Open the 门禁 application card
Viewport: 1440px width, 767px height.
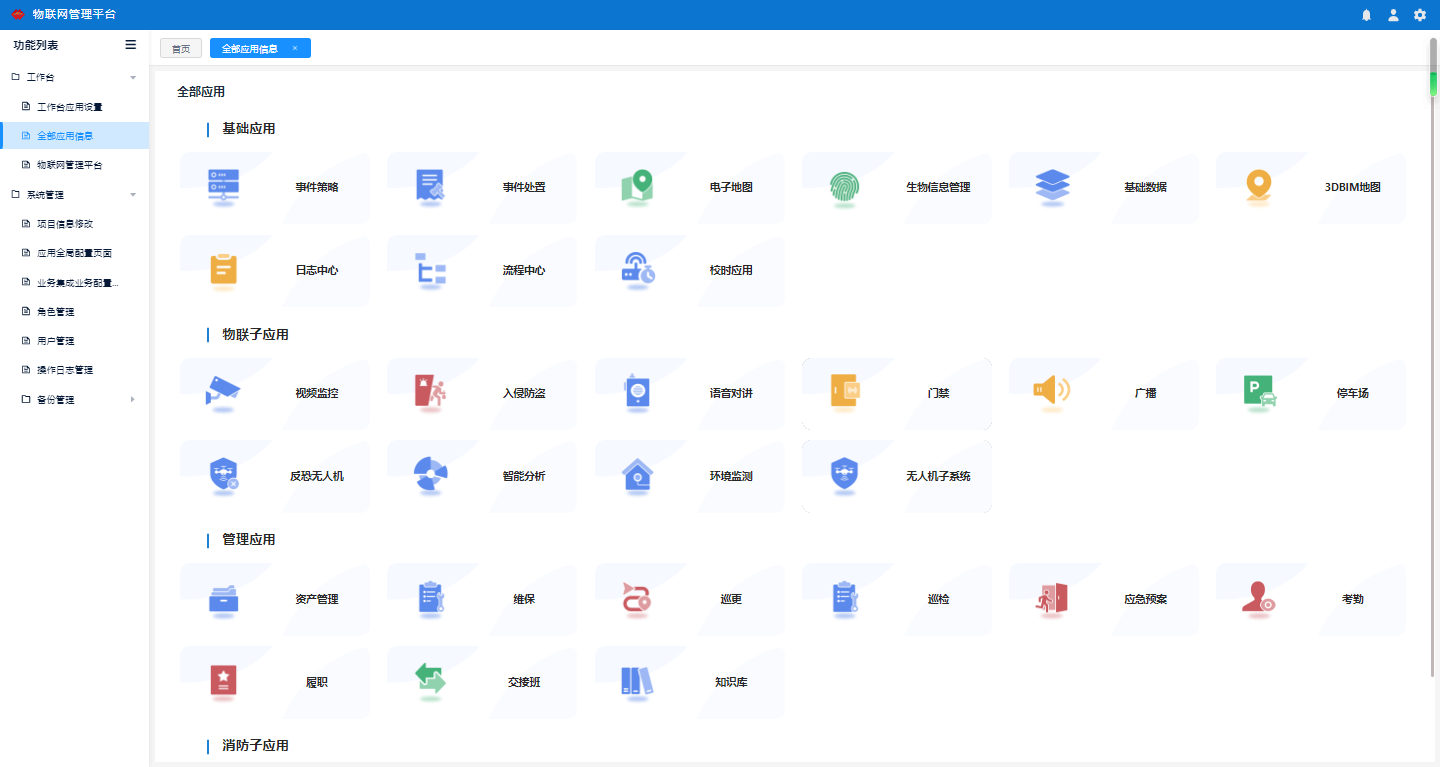896,394
